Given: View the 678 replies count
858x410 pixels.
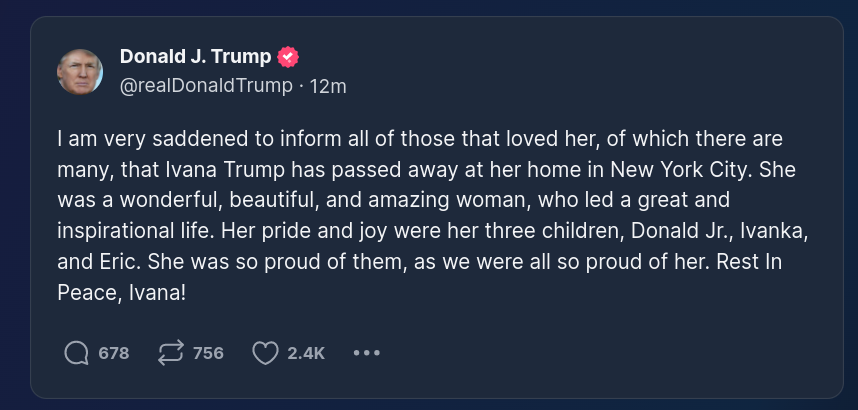Looking at the screenshot, I should [x=114, y=353].
